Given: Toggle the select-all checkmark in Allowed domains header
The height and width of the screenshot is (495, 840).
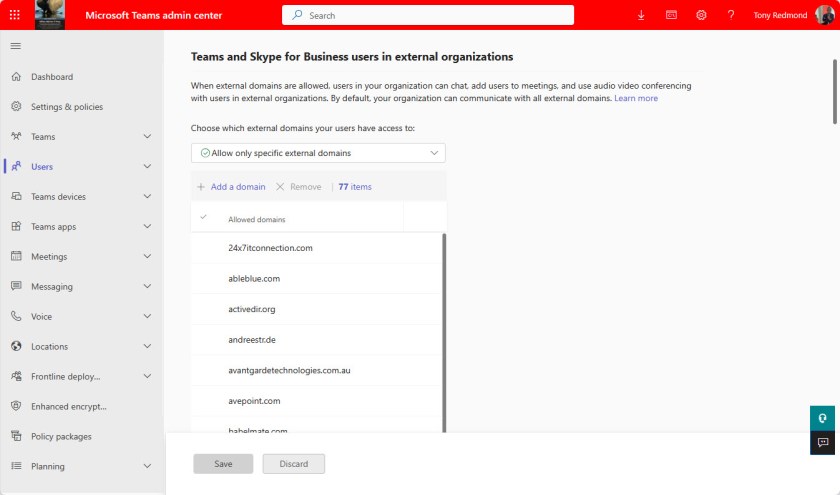Looking at the screenshot, I should click(204, 217).
